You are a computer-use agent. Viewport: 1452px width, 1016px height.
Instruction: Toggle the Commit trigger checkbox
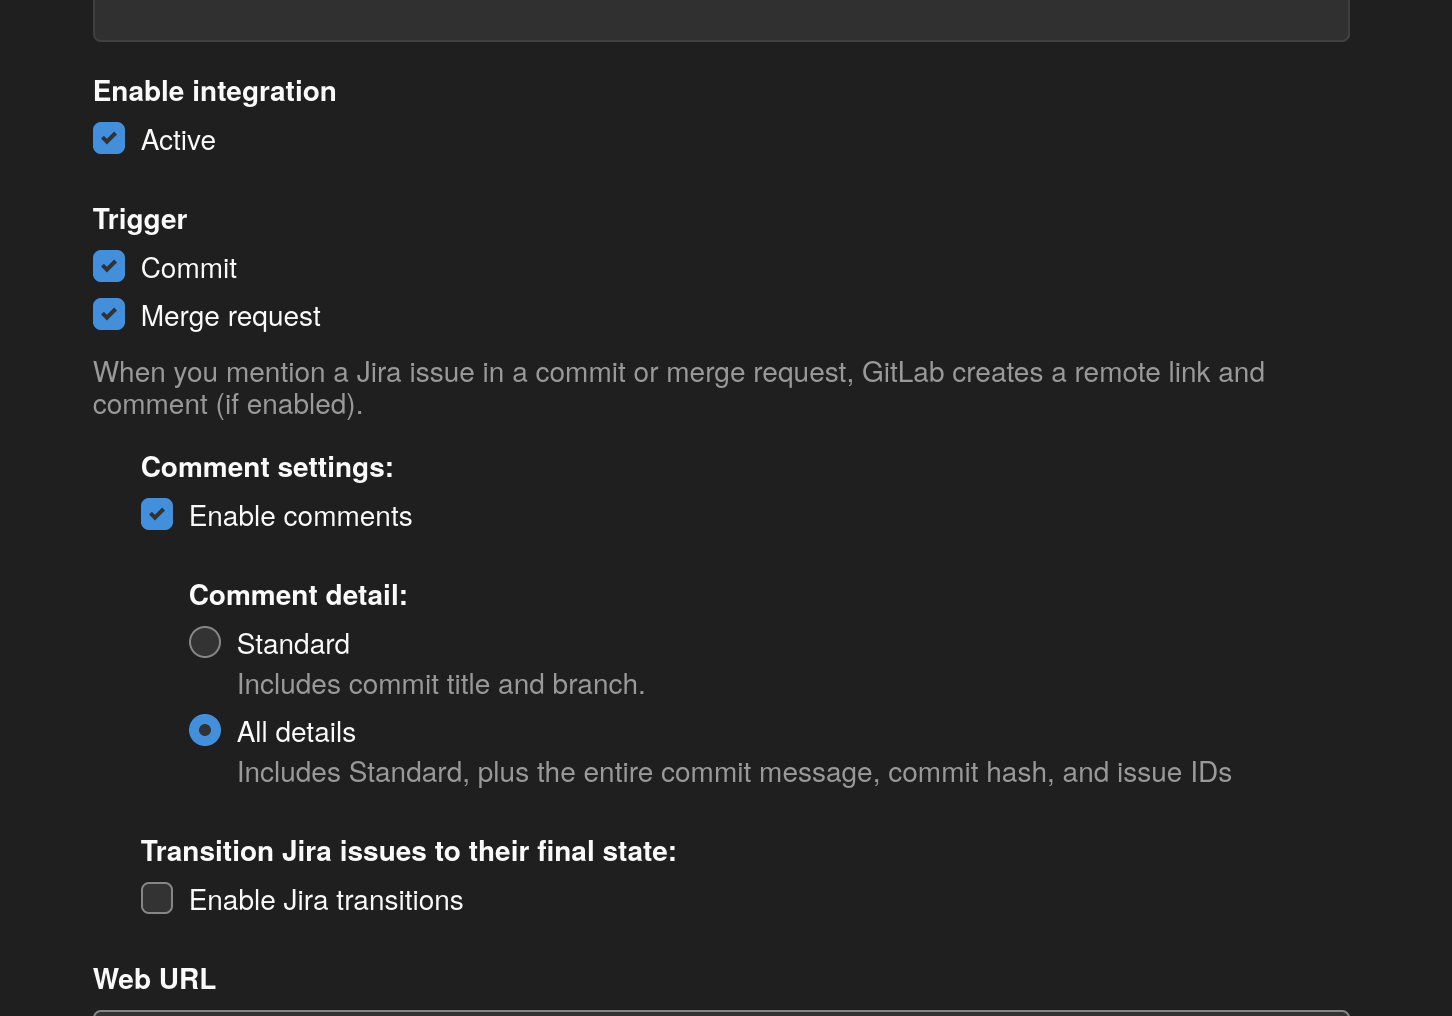[x=109, y=266]
